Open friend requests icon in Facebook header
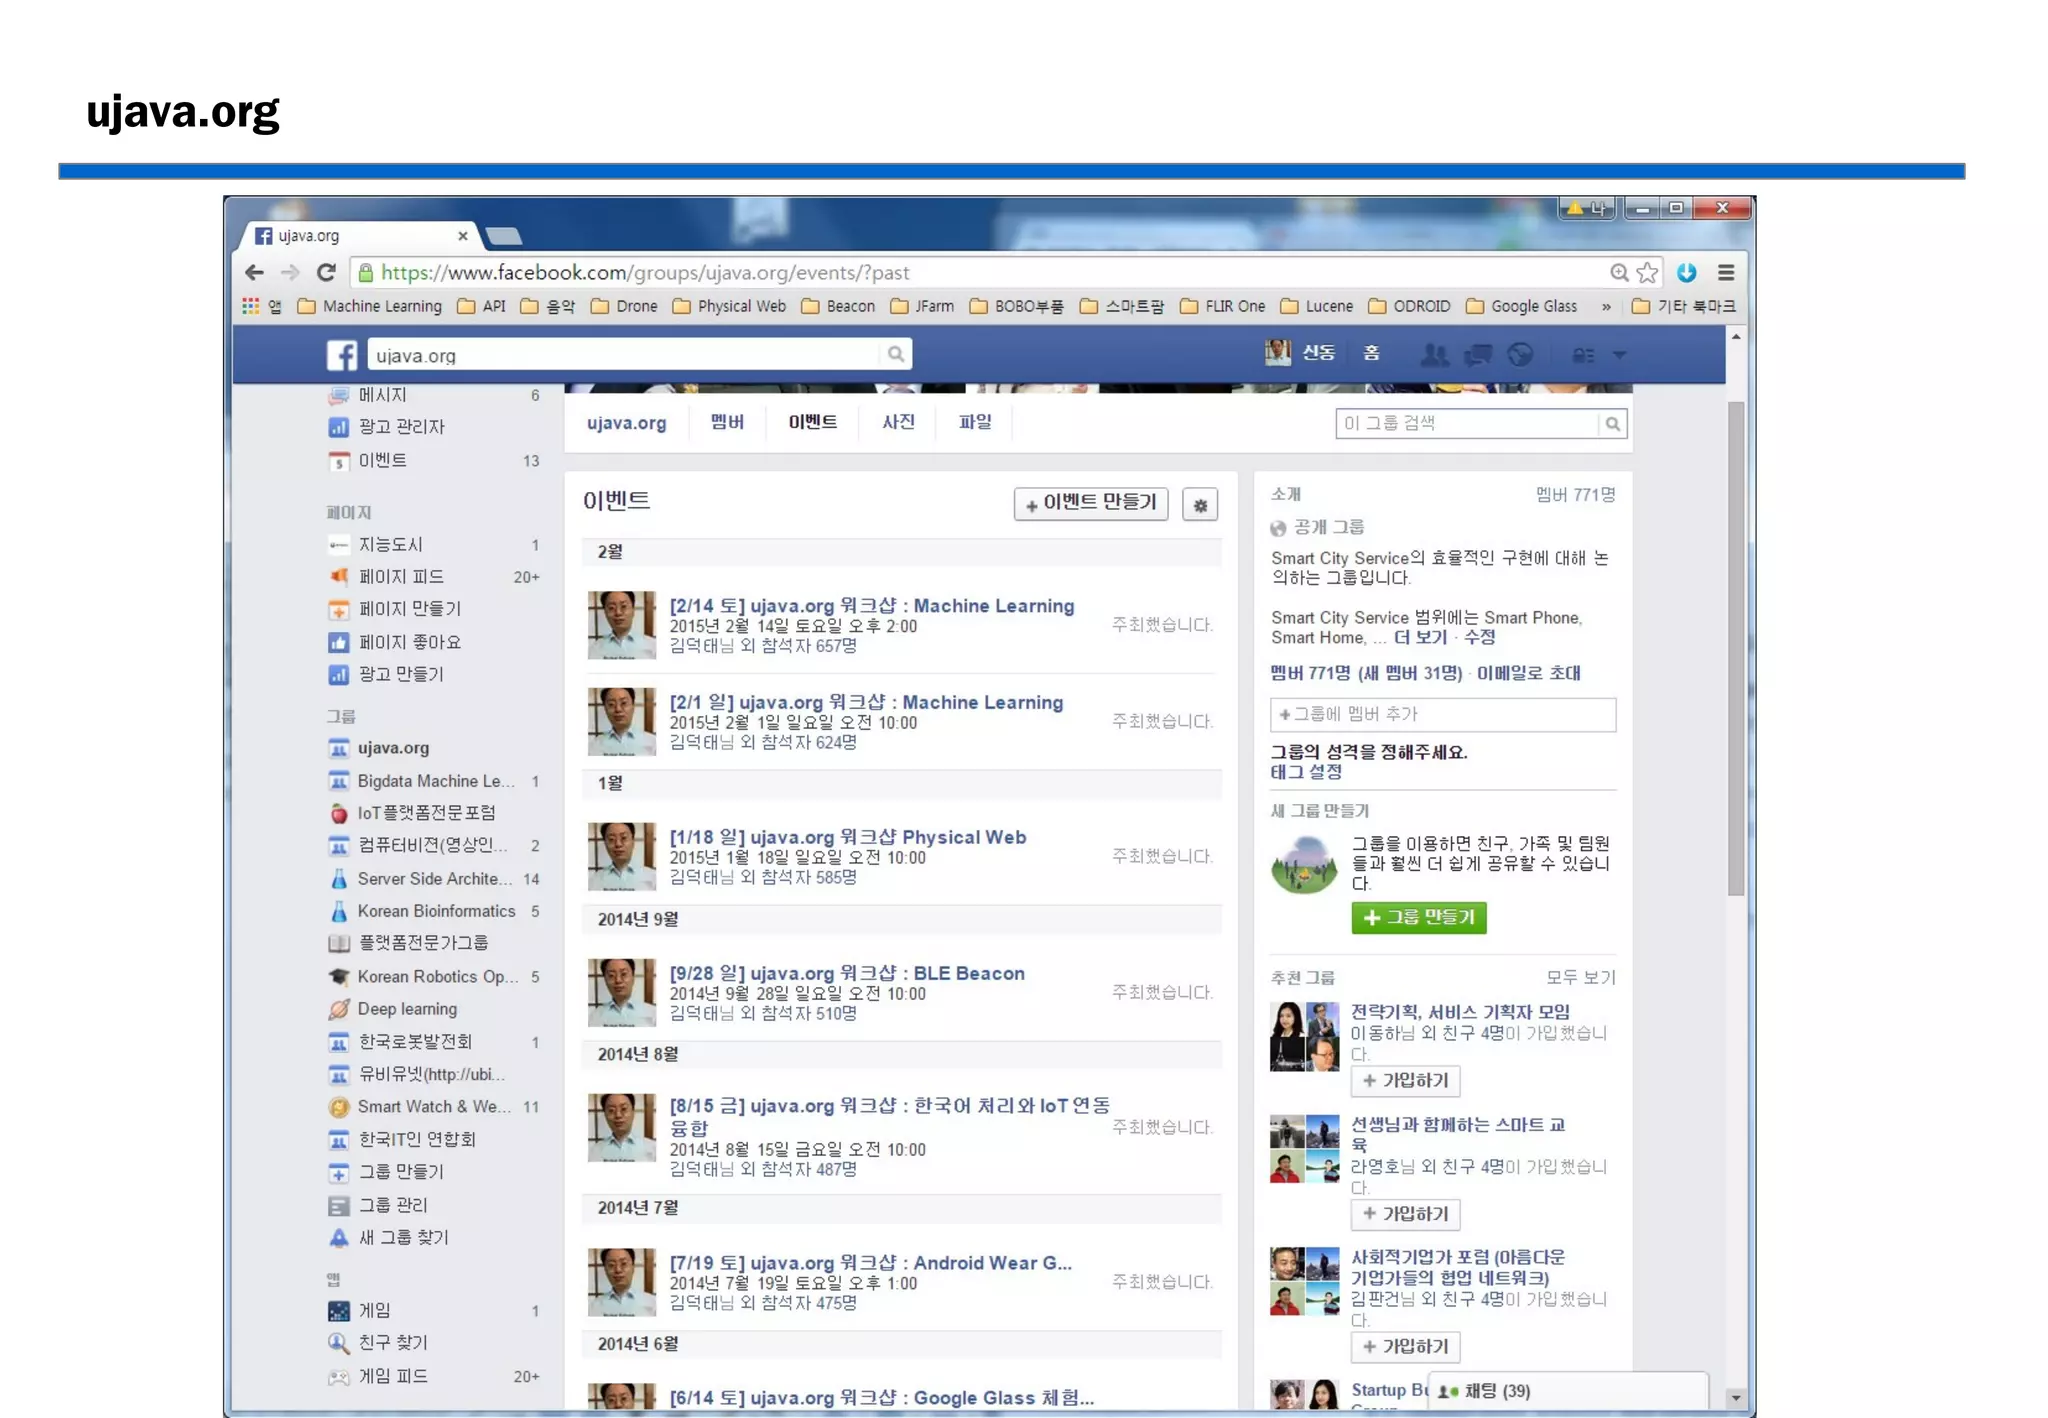Screen dimensions: 2048x1418 pyautogui.click(x=1435, y=355)
